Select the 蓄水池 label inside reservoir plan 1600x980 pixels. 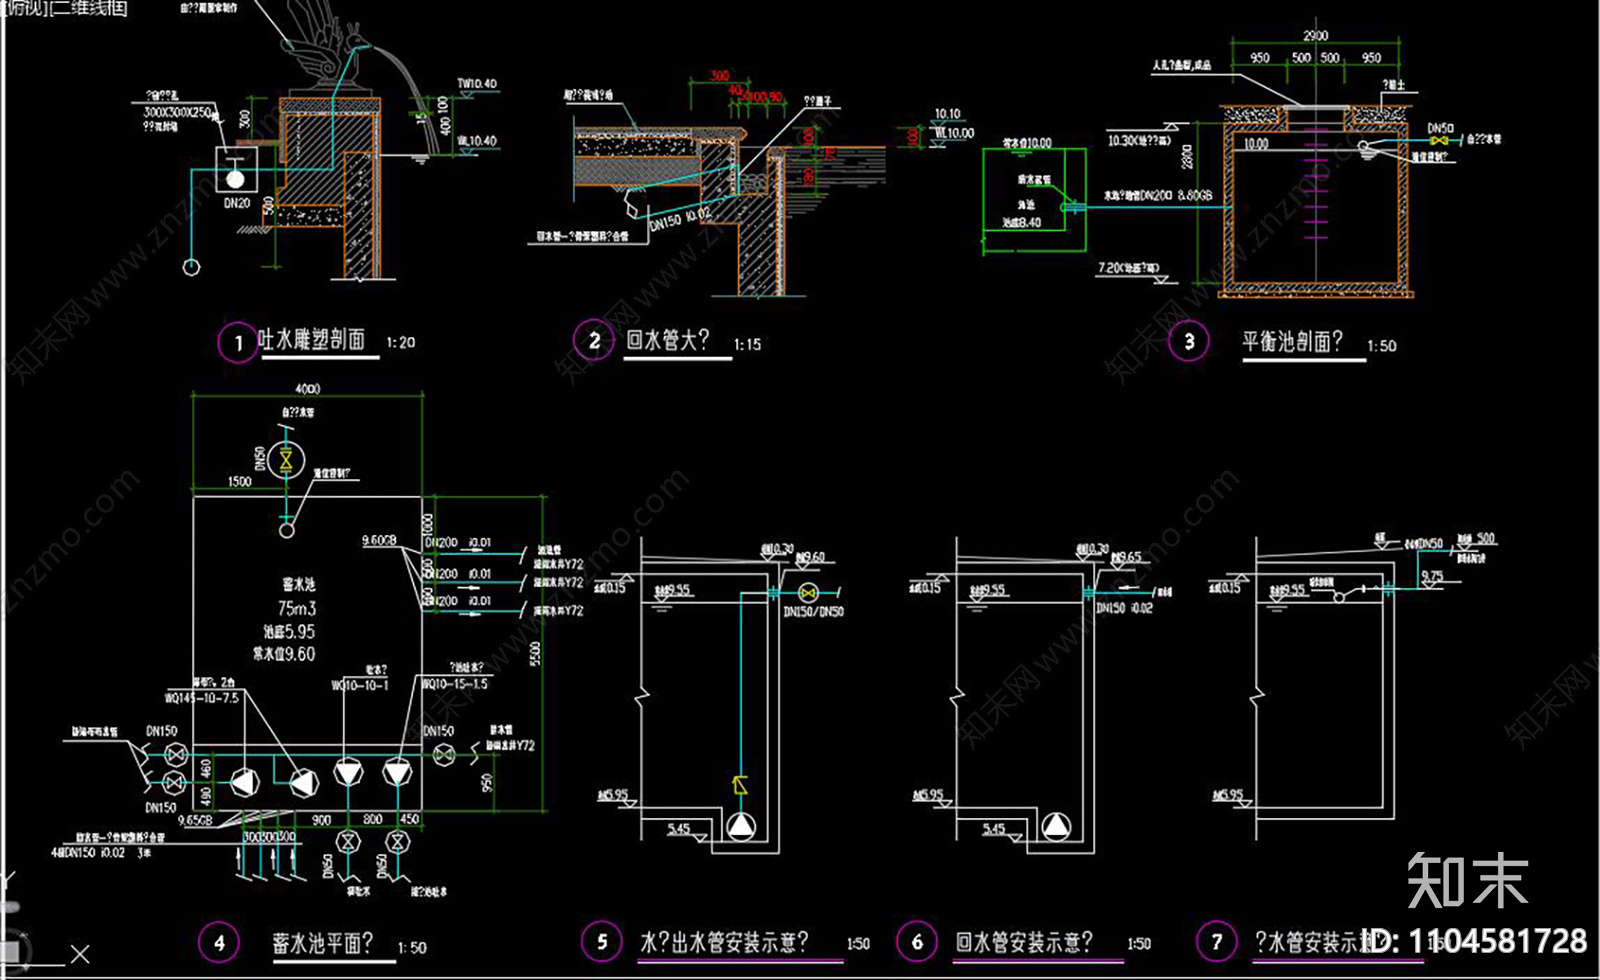pyautogui.click(x=298, y=585)
